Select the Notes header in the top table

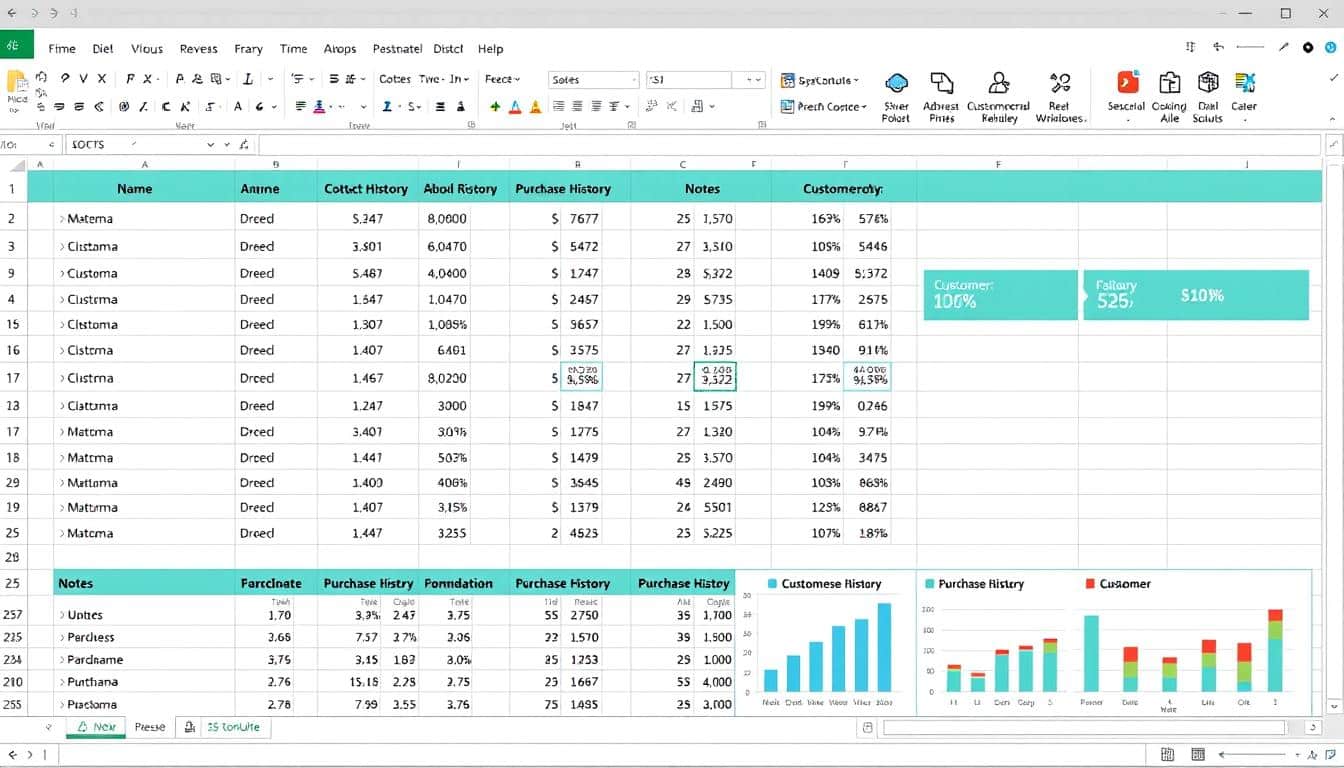[702, 187]
